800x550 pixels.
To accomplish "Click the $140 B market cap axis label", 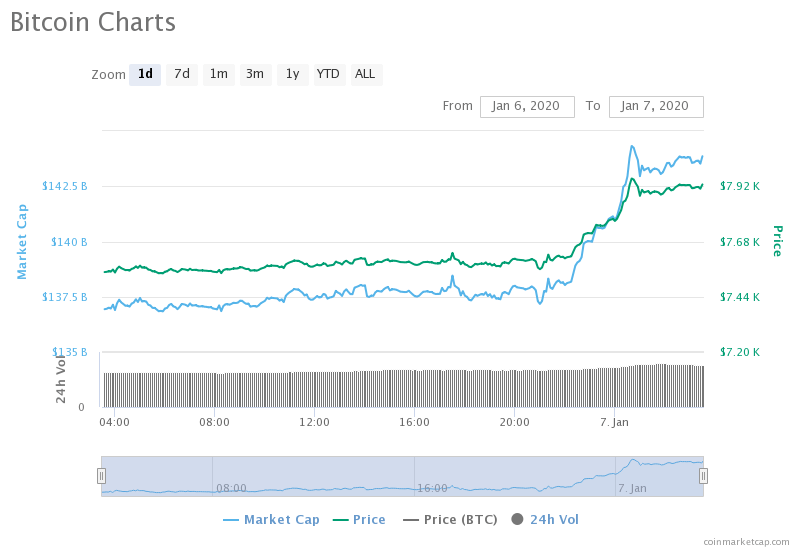I will (x=69, y=242).
